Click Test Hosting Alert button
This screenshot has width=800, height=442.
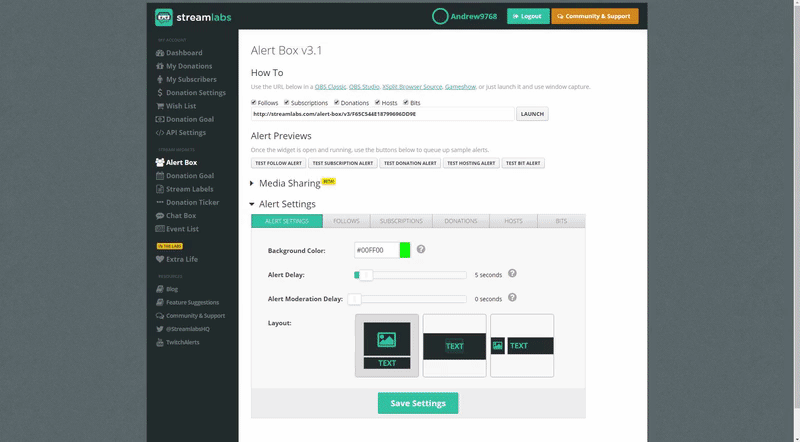click(471, 163)
